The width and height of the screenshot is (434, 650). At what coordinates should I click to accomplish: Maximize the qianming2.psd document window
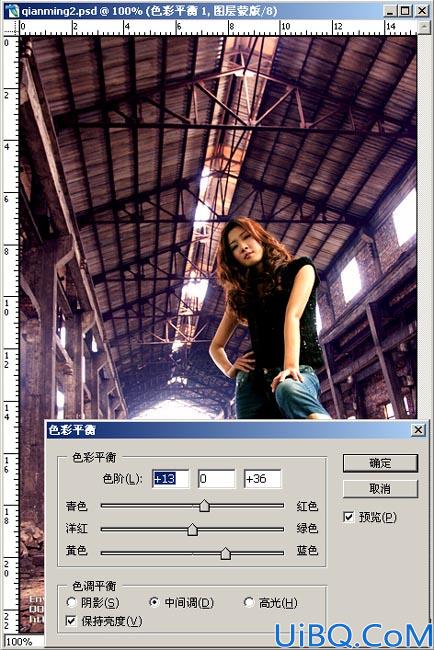(405, 11)
